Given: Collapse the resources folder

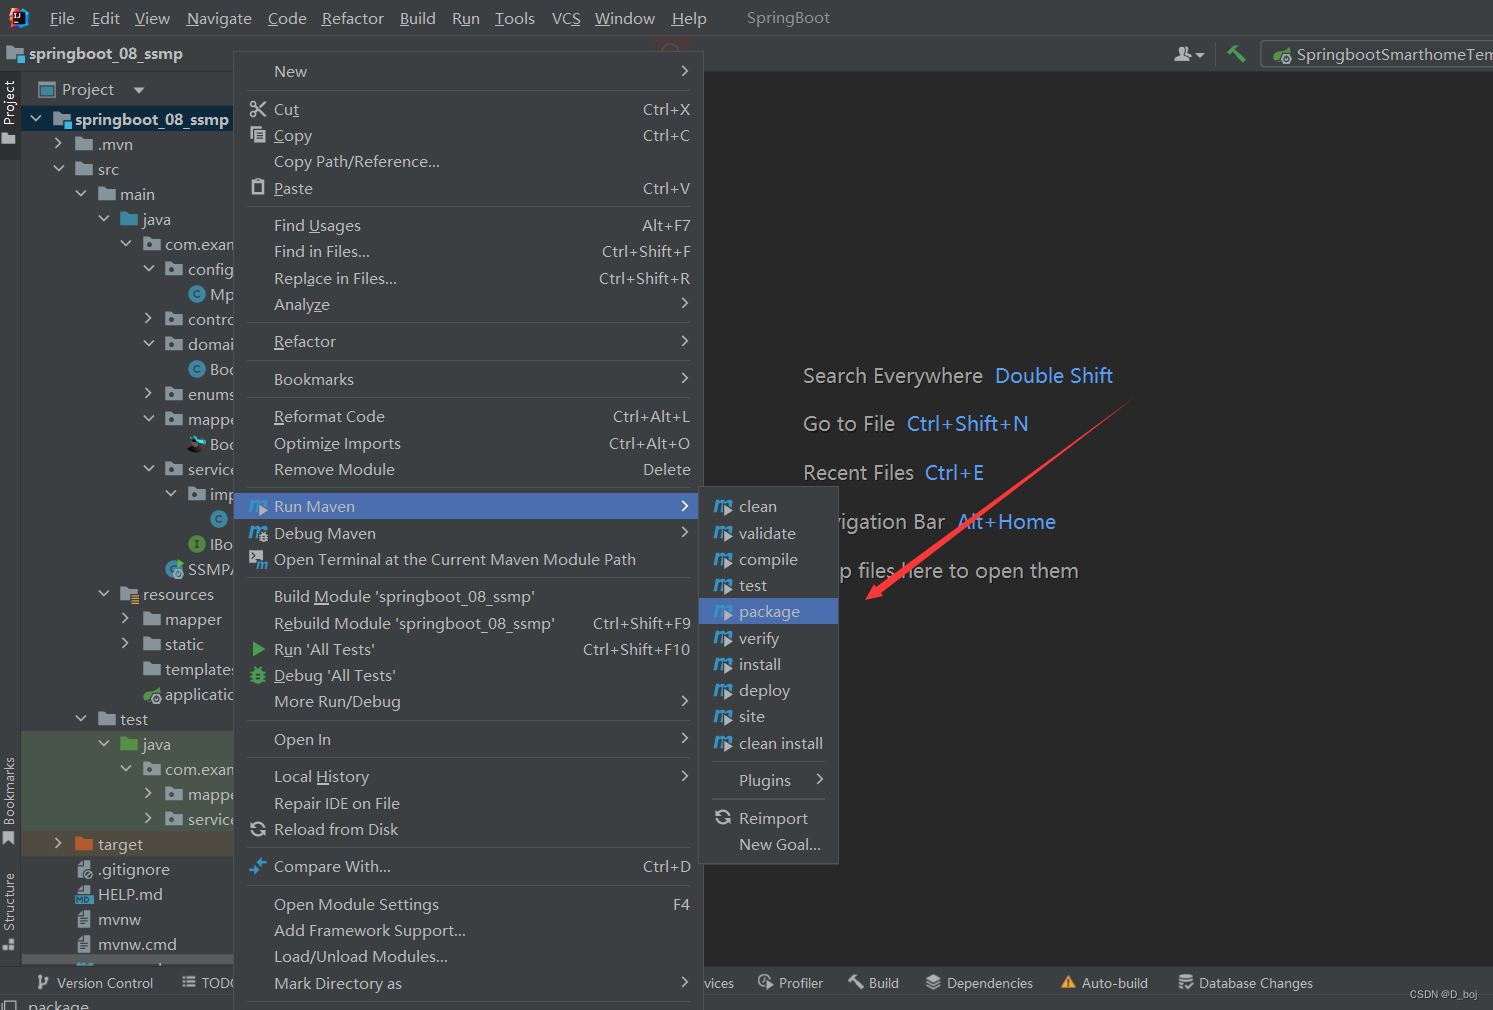Looking at the screenshot, I should tap(104, 594).
